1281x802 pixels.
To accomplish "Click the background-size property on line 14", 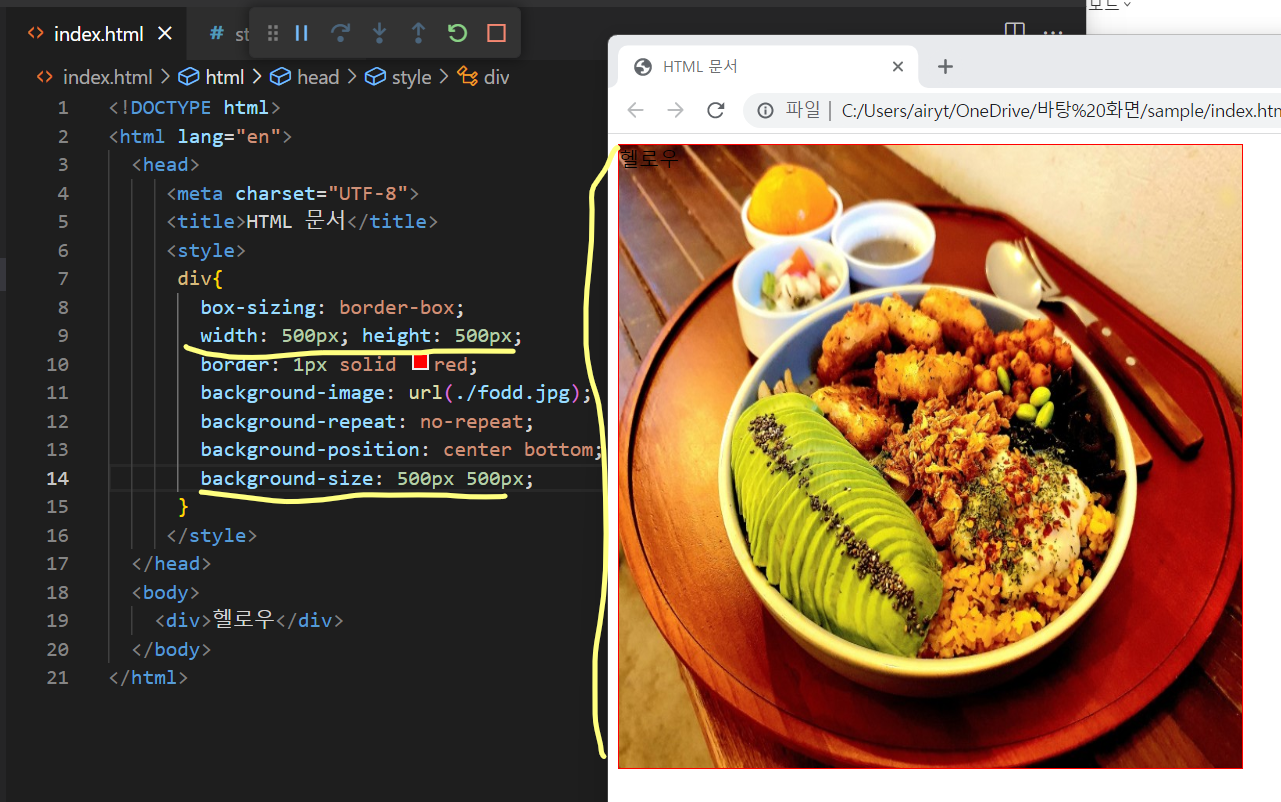I will pyautogui.click(x=287, y=478).
